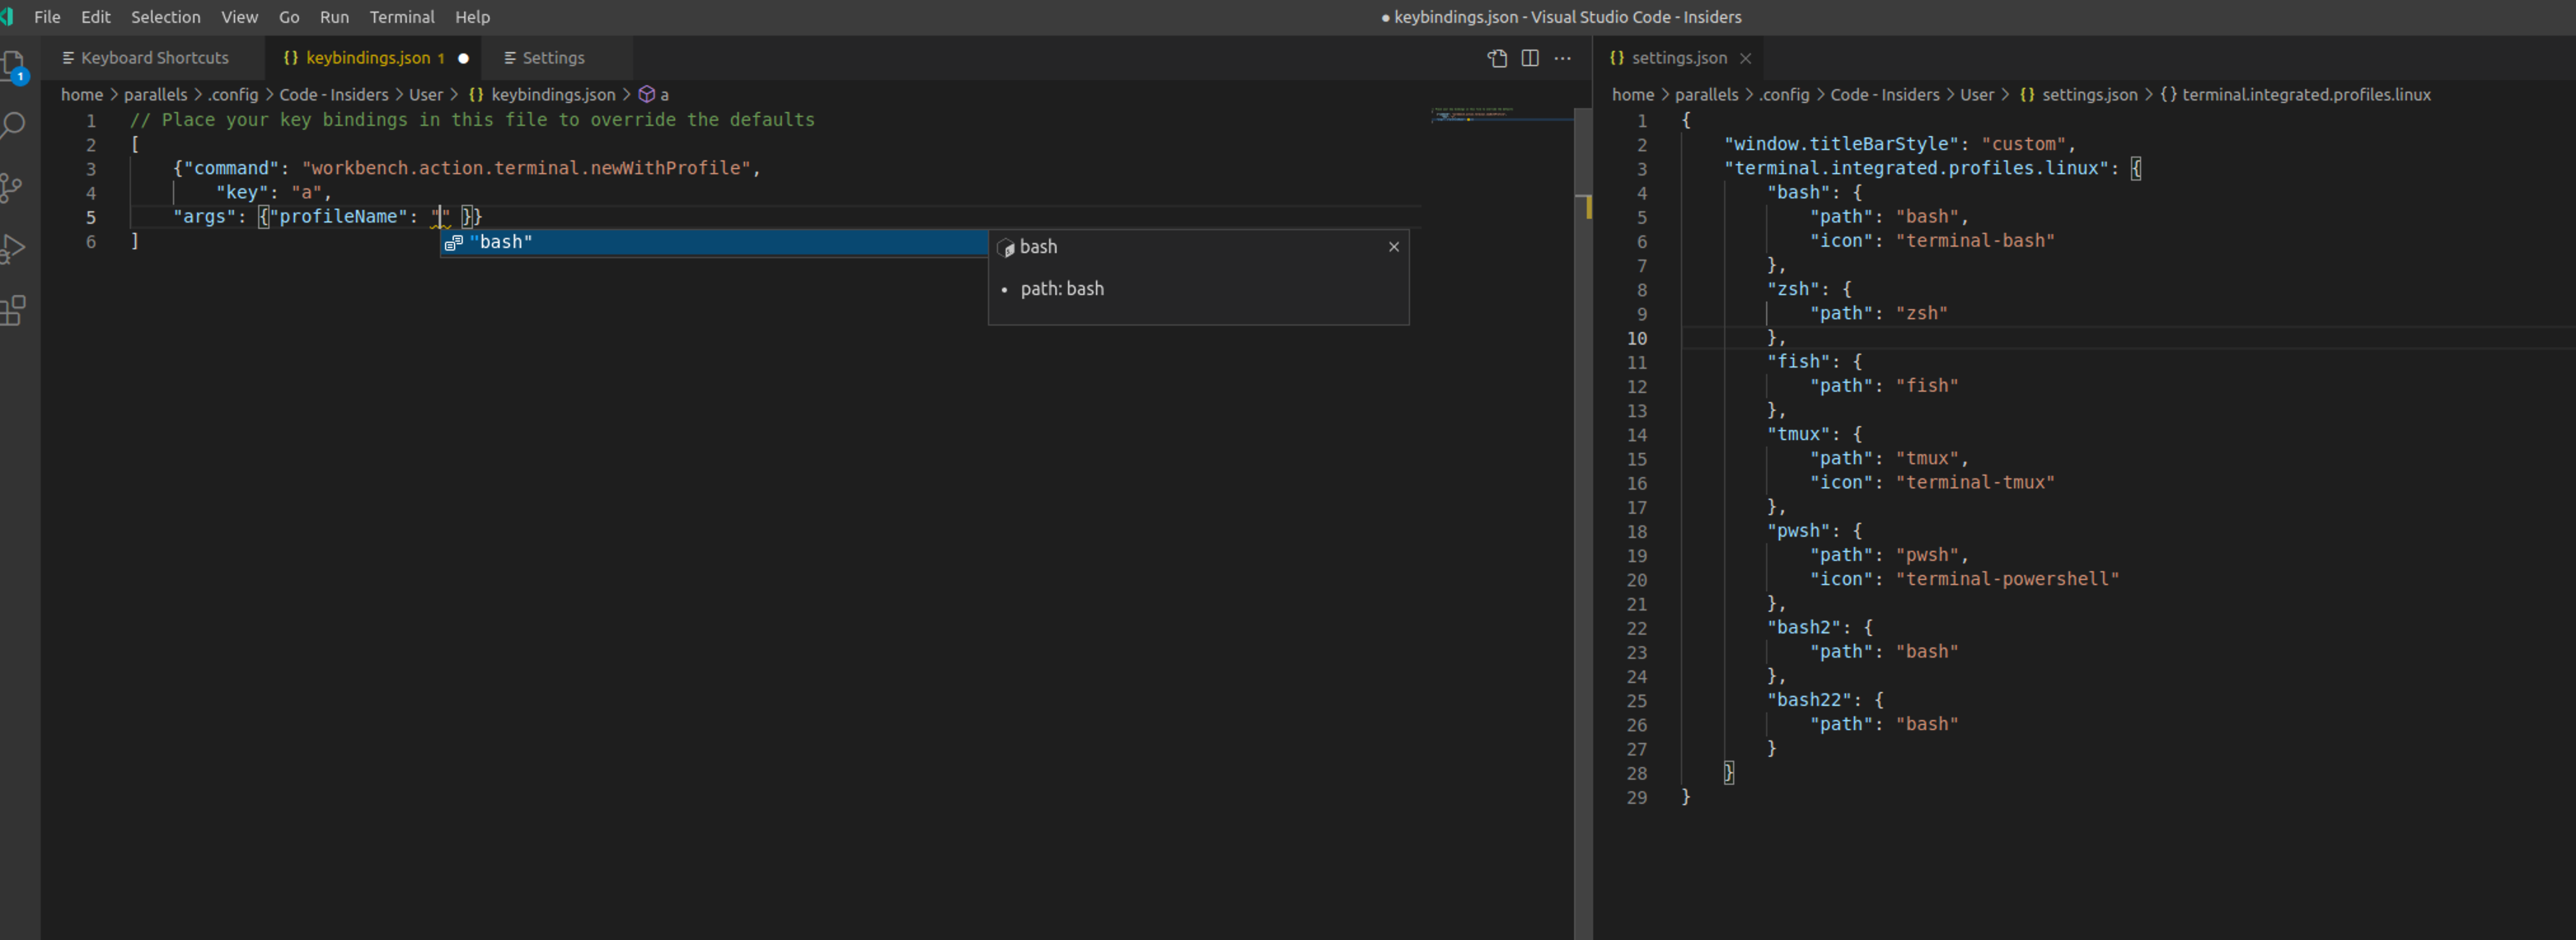The image size is (2576, 940).
Task: Click the Code - Insiders breadcrumb in left editor
Action: pos(333,94)
